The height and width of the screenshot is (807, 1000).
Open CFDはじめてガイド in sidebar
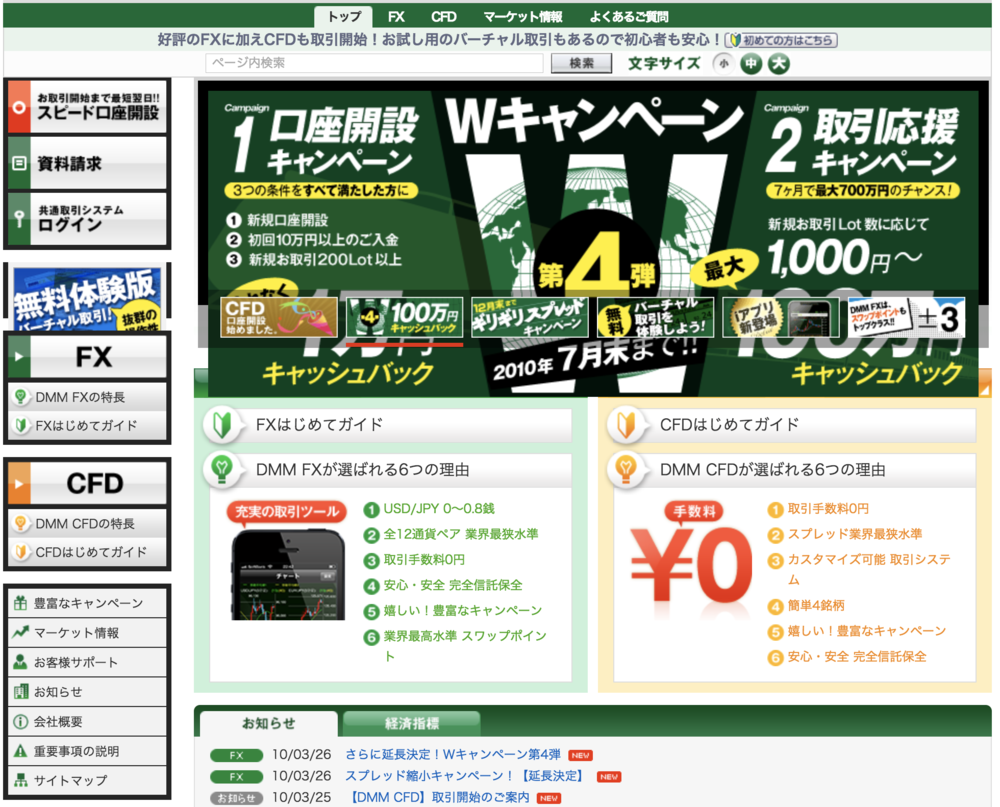pos(87,552)
